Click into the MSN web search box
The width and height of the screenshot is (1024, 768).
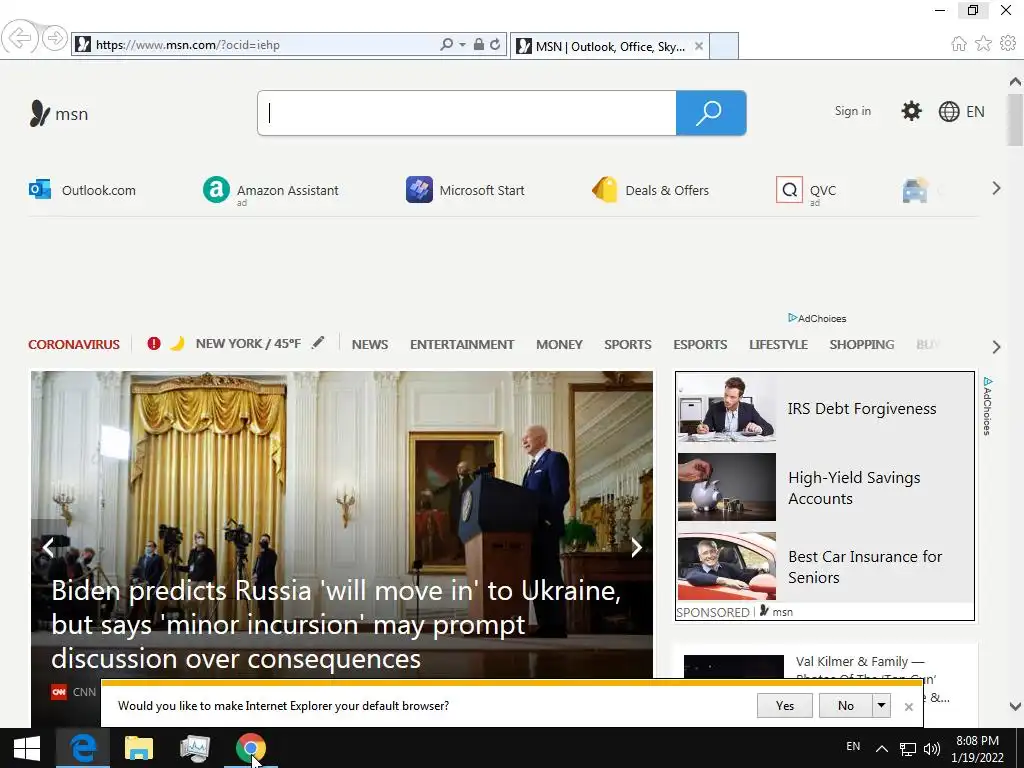pyautogui.click(x=466, y=113)
